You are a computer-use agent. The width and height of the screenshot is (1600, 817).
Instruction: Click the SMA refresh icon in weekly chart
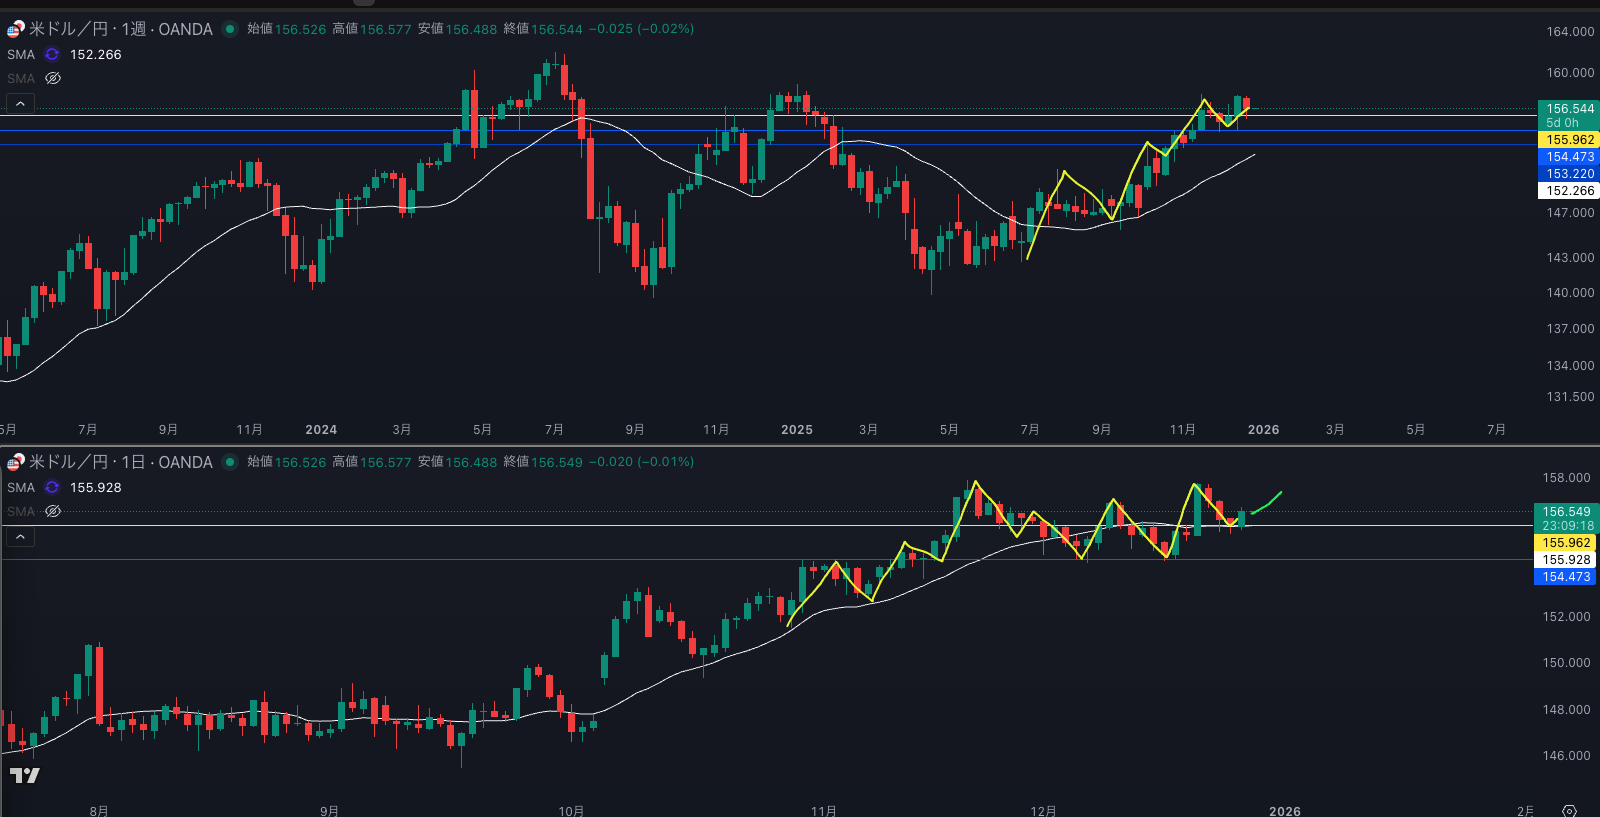coord(52,55)
